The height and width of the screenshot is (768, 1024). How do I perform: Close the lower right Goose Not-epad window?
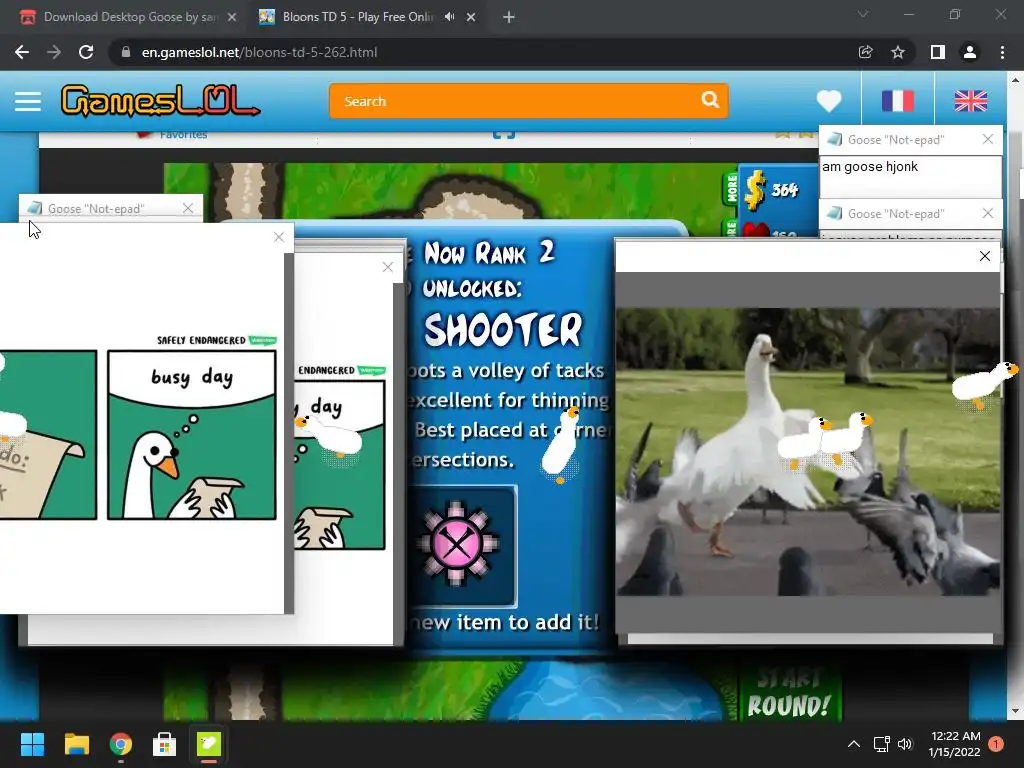point(988,213)
